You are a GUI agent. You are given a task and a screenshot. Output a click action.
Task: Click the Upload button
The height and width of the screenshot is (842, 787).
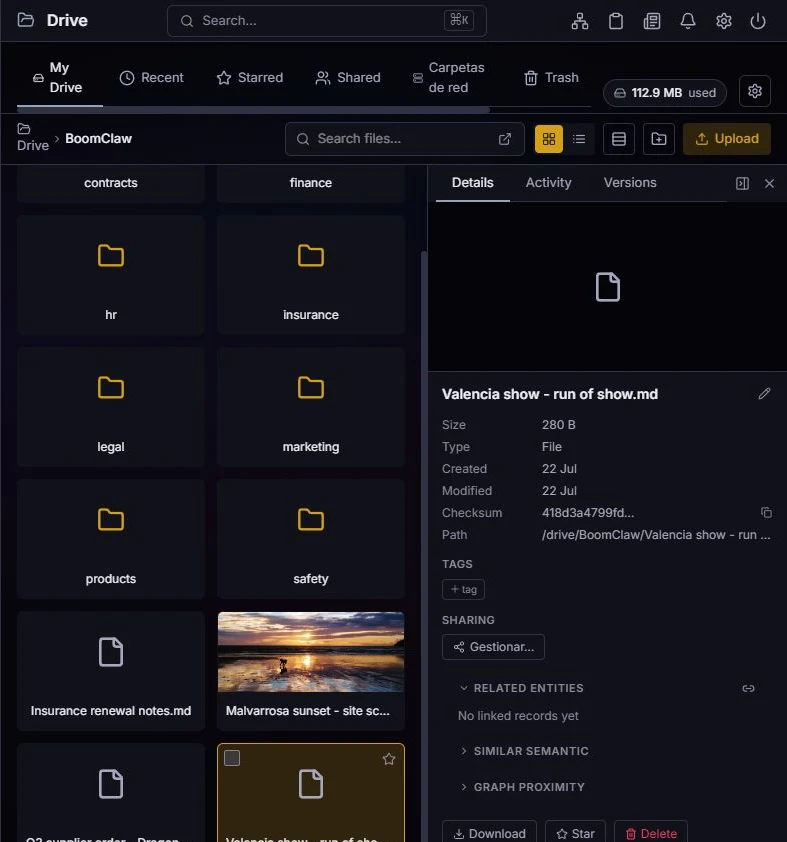(727, 139)
